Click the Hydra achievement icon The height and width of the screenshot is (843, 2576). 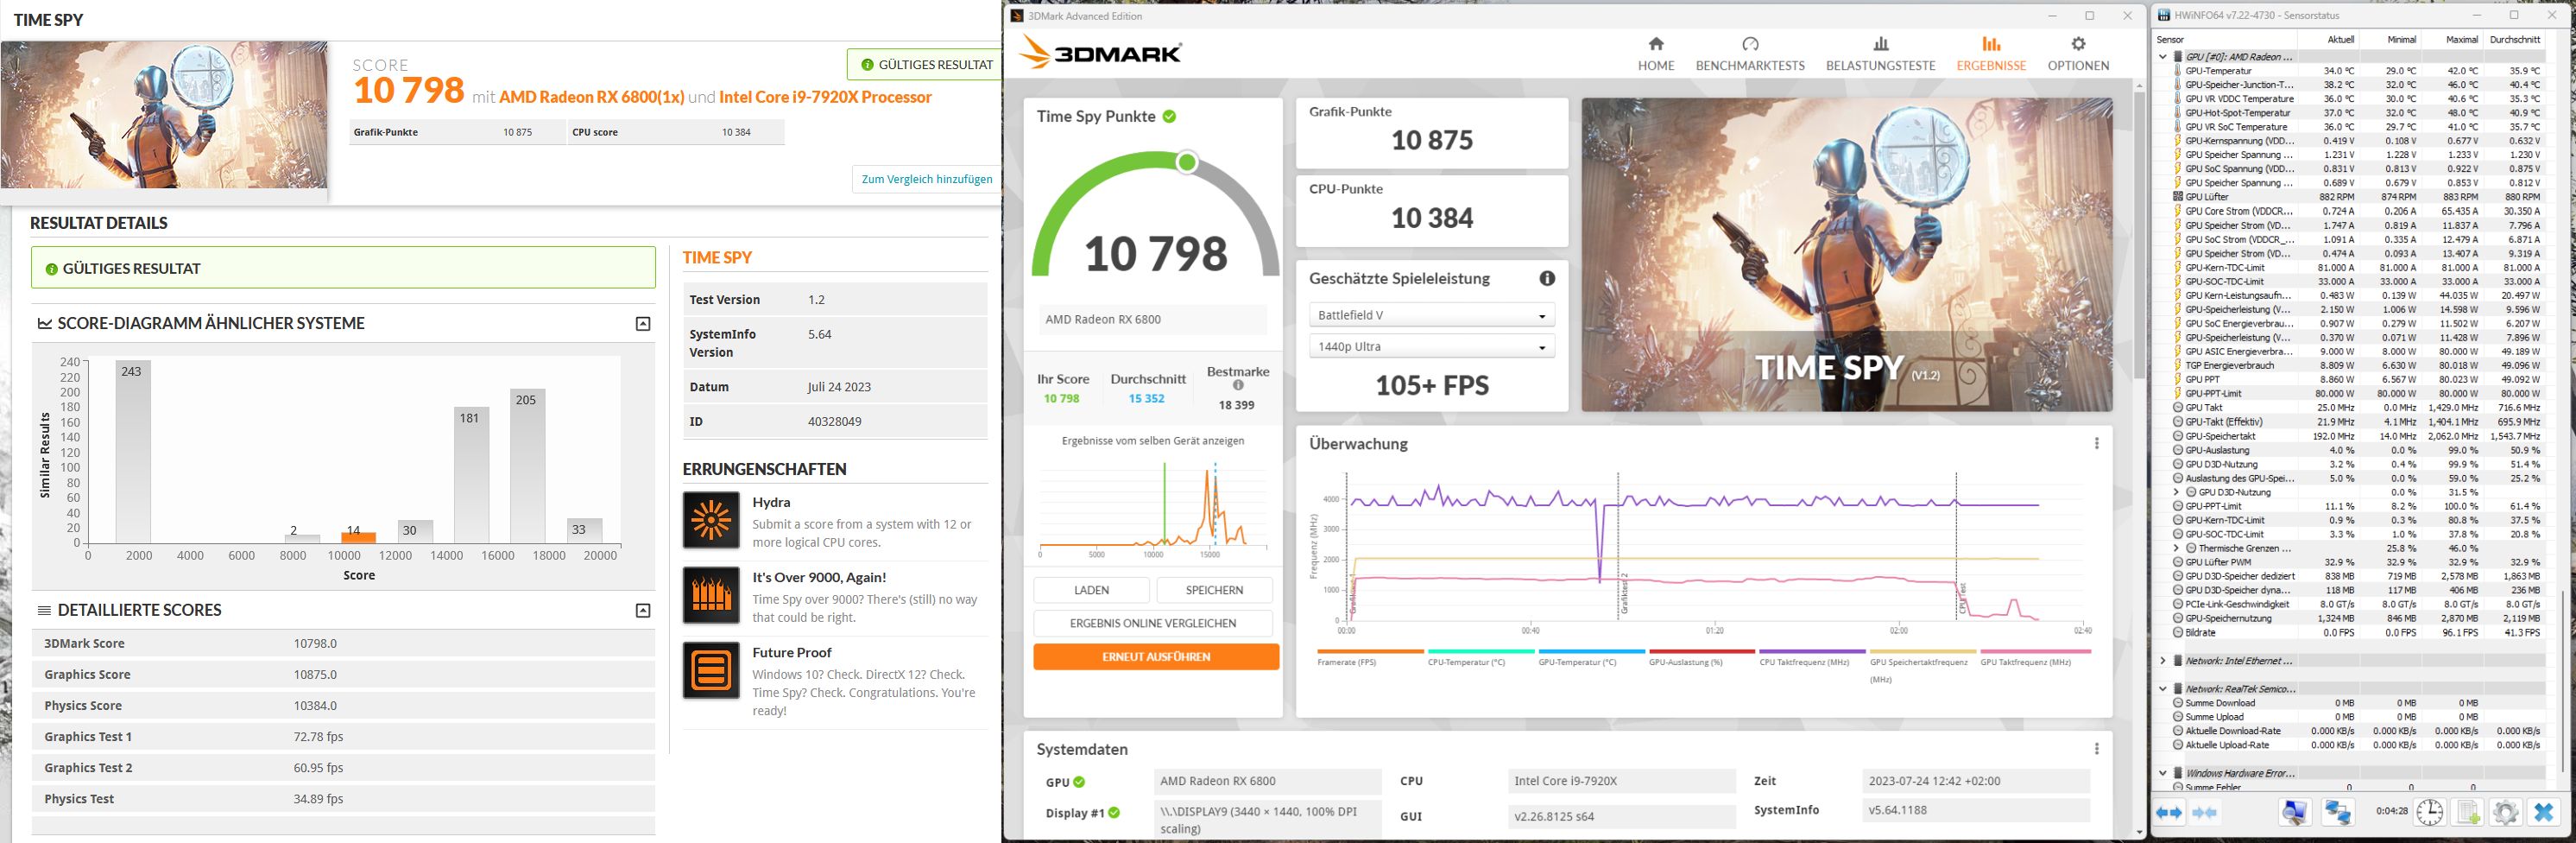pyautogui.click(x=711, y=520)
